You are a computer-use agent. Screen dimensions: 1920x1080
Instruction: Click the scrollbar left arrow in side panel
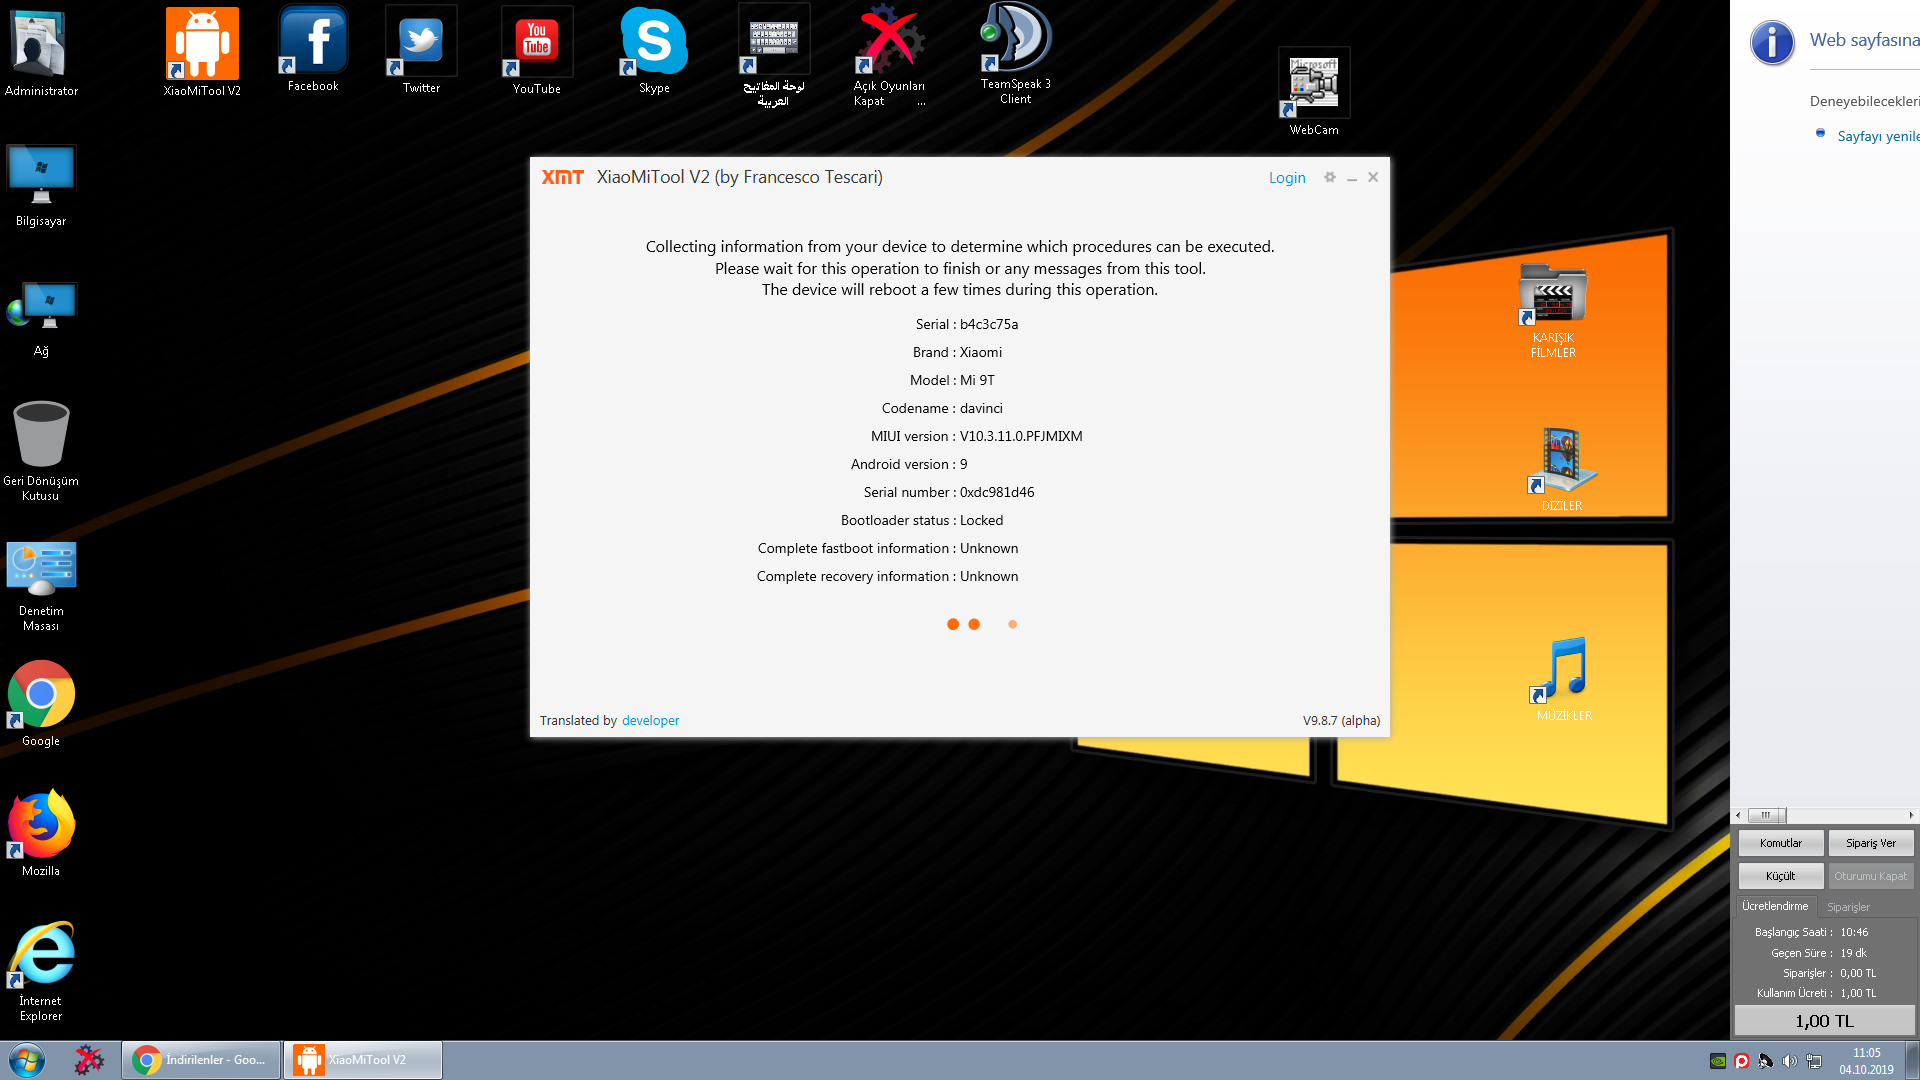pos(1738,815)
